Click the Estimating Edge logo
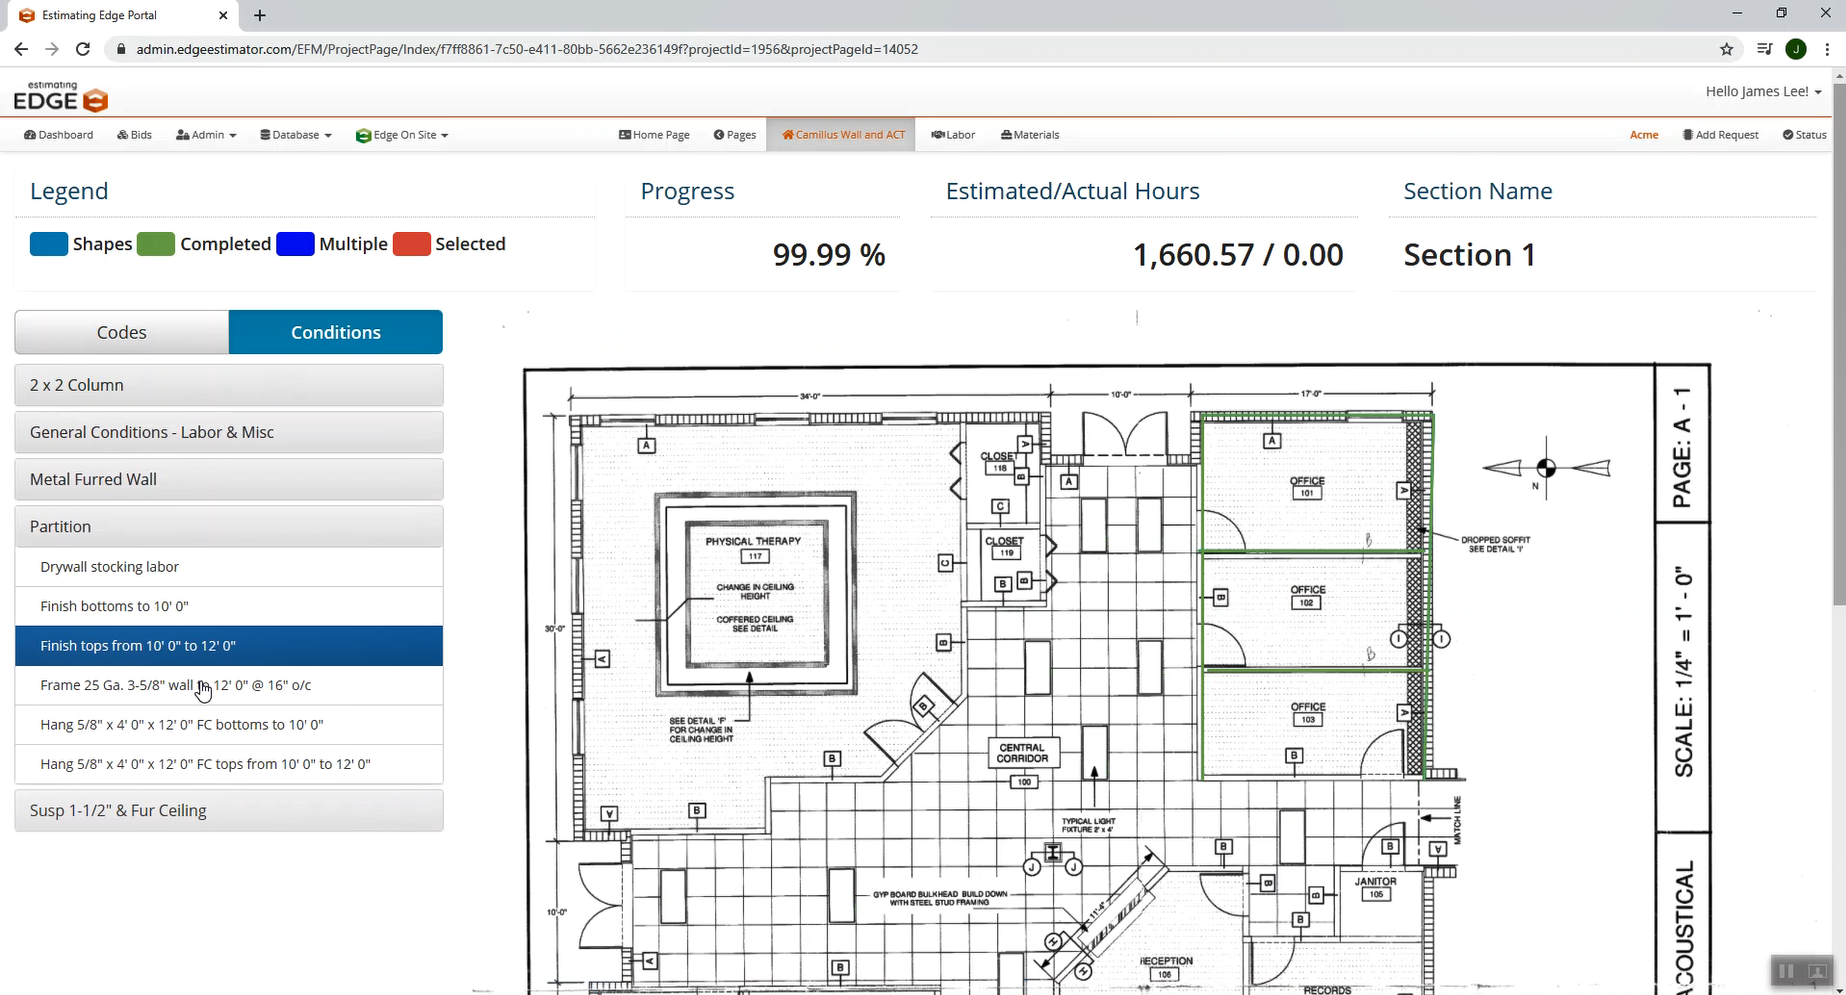 60,97
